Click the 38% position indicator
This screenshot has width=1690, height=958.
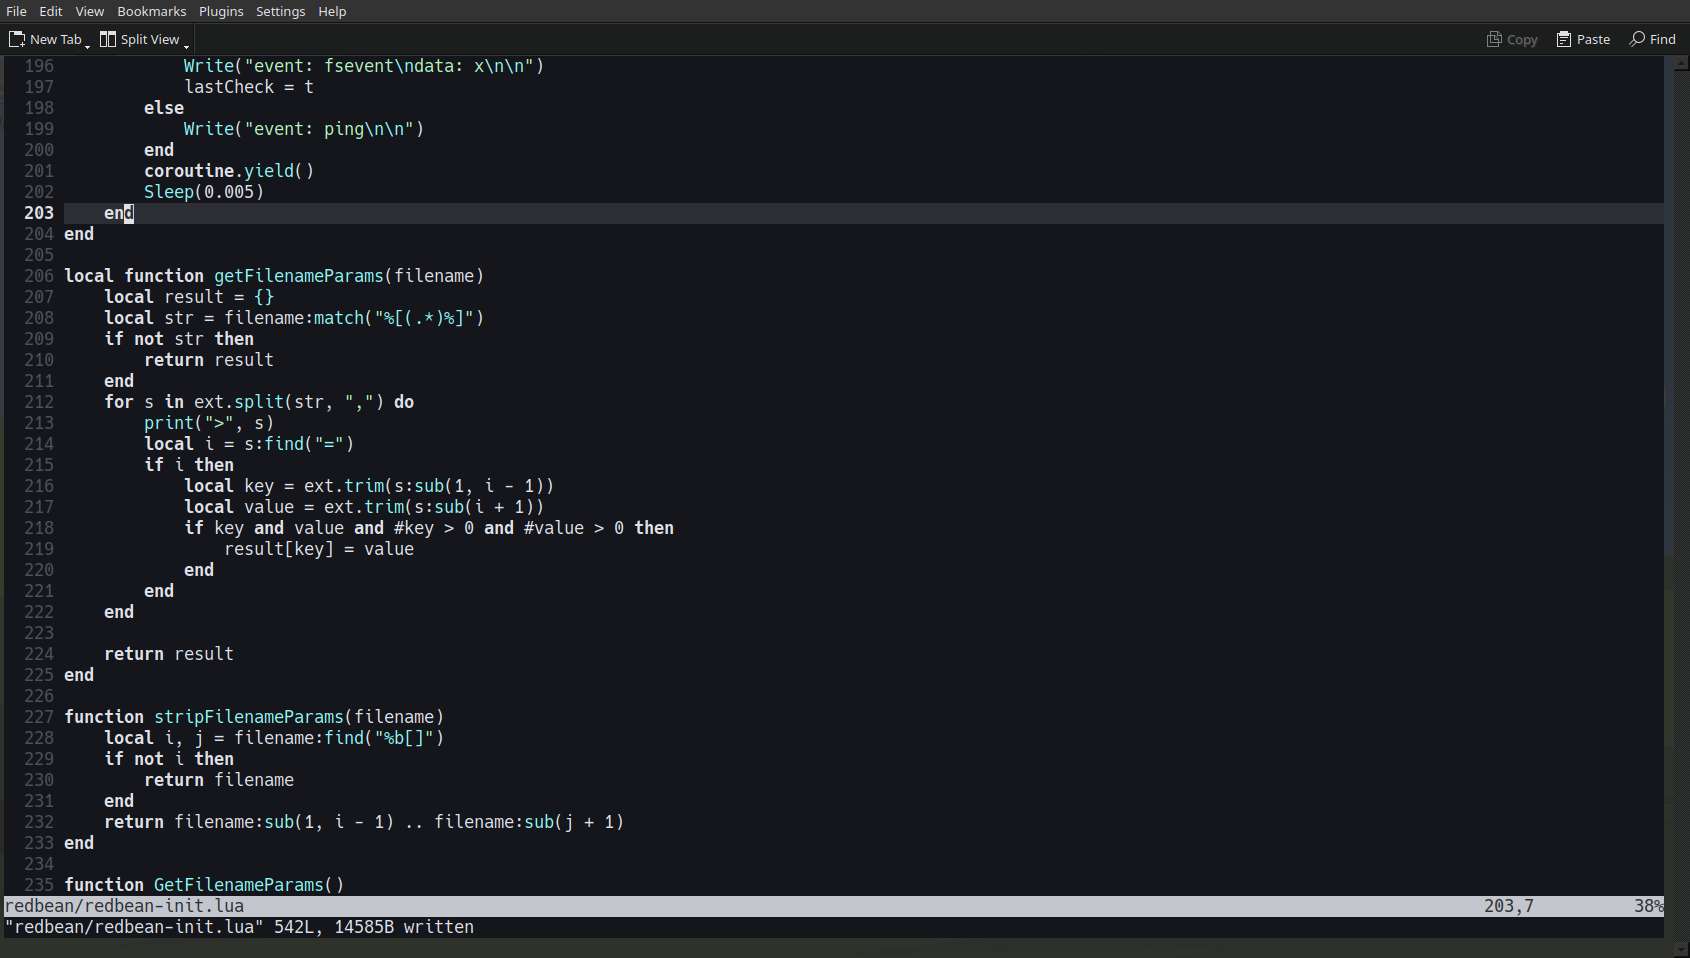click(1648, 906)
